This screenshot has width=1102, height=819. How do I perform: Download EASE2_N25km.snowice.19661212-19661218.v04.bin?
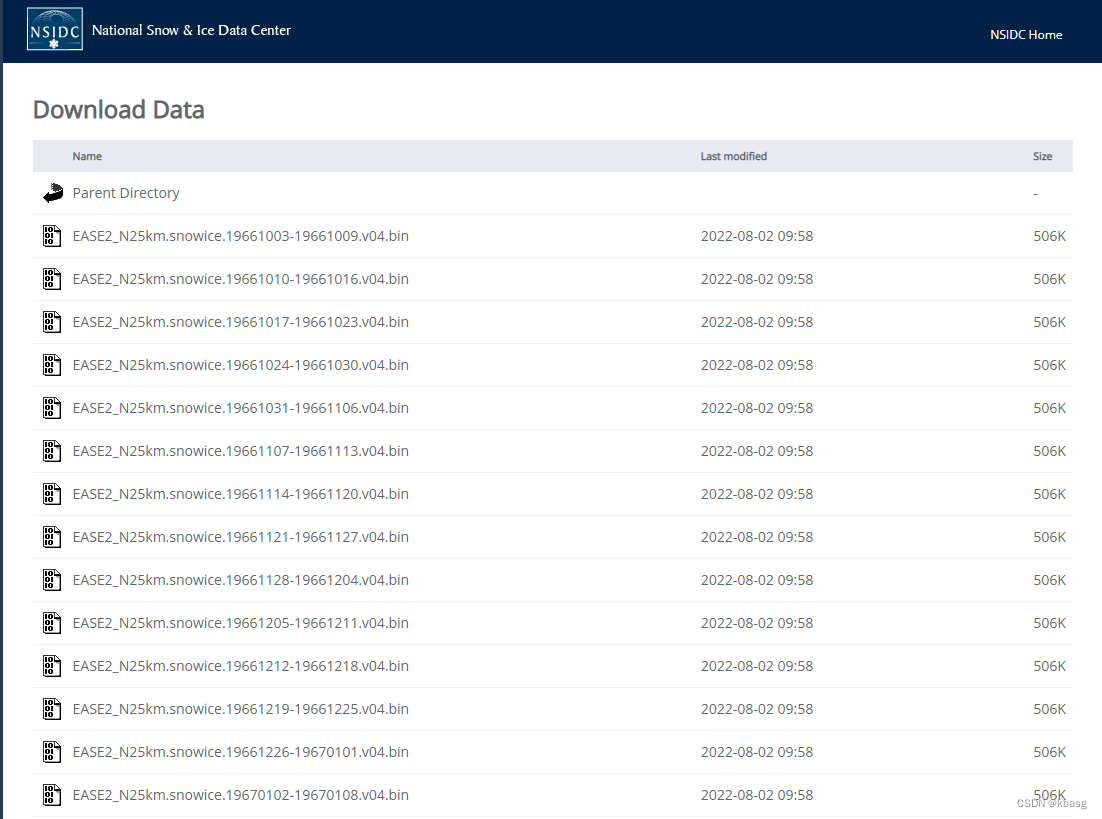point(240,666)
